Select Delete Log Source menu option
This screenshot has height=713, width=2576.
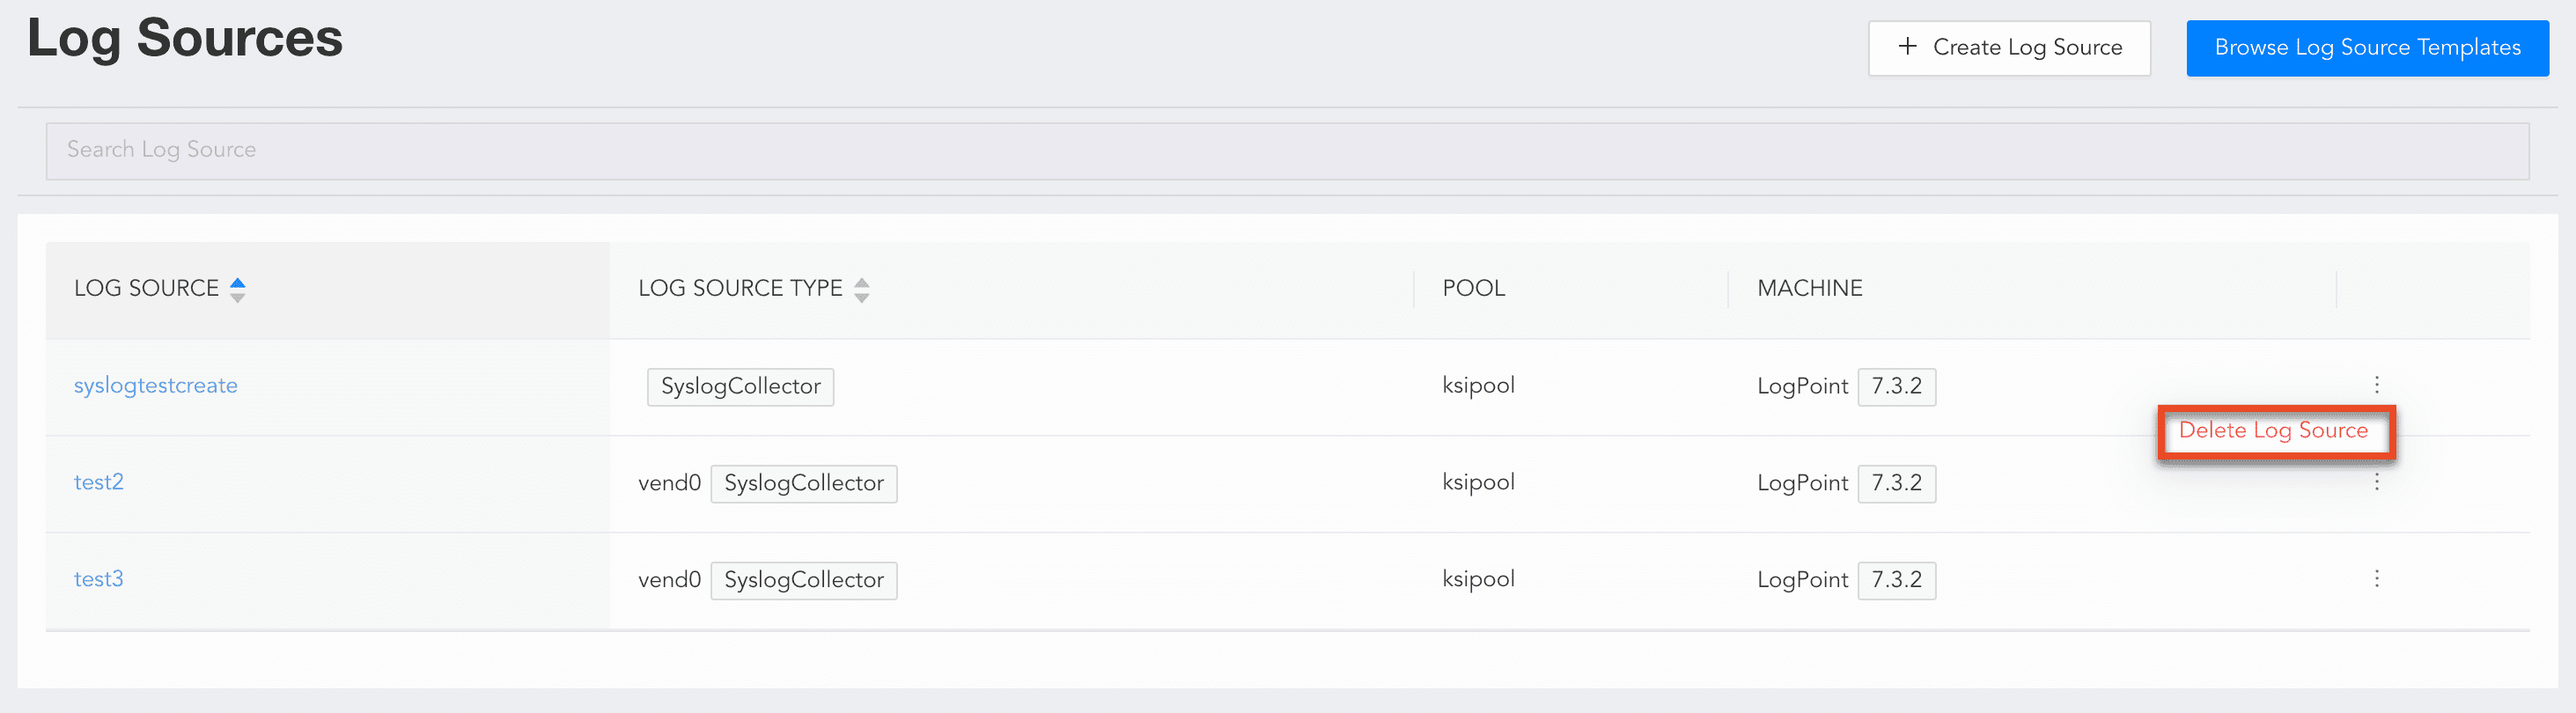(2273, 431)
